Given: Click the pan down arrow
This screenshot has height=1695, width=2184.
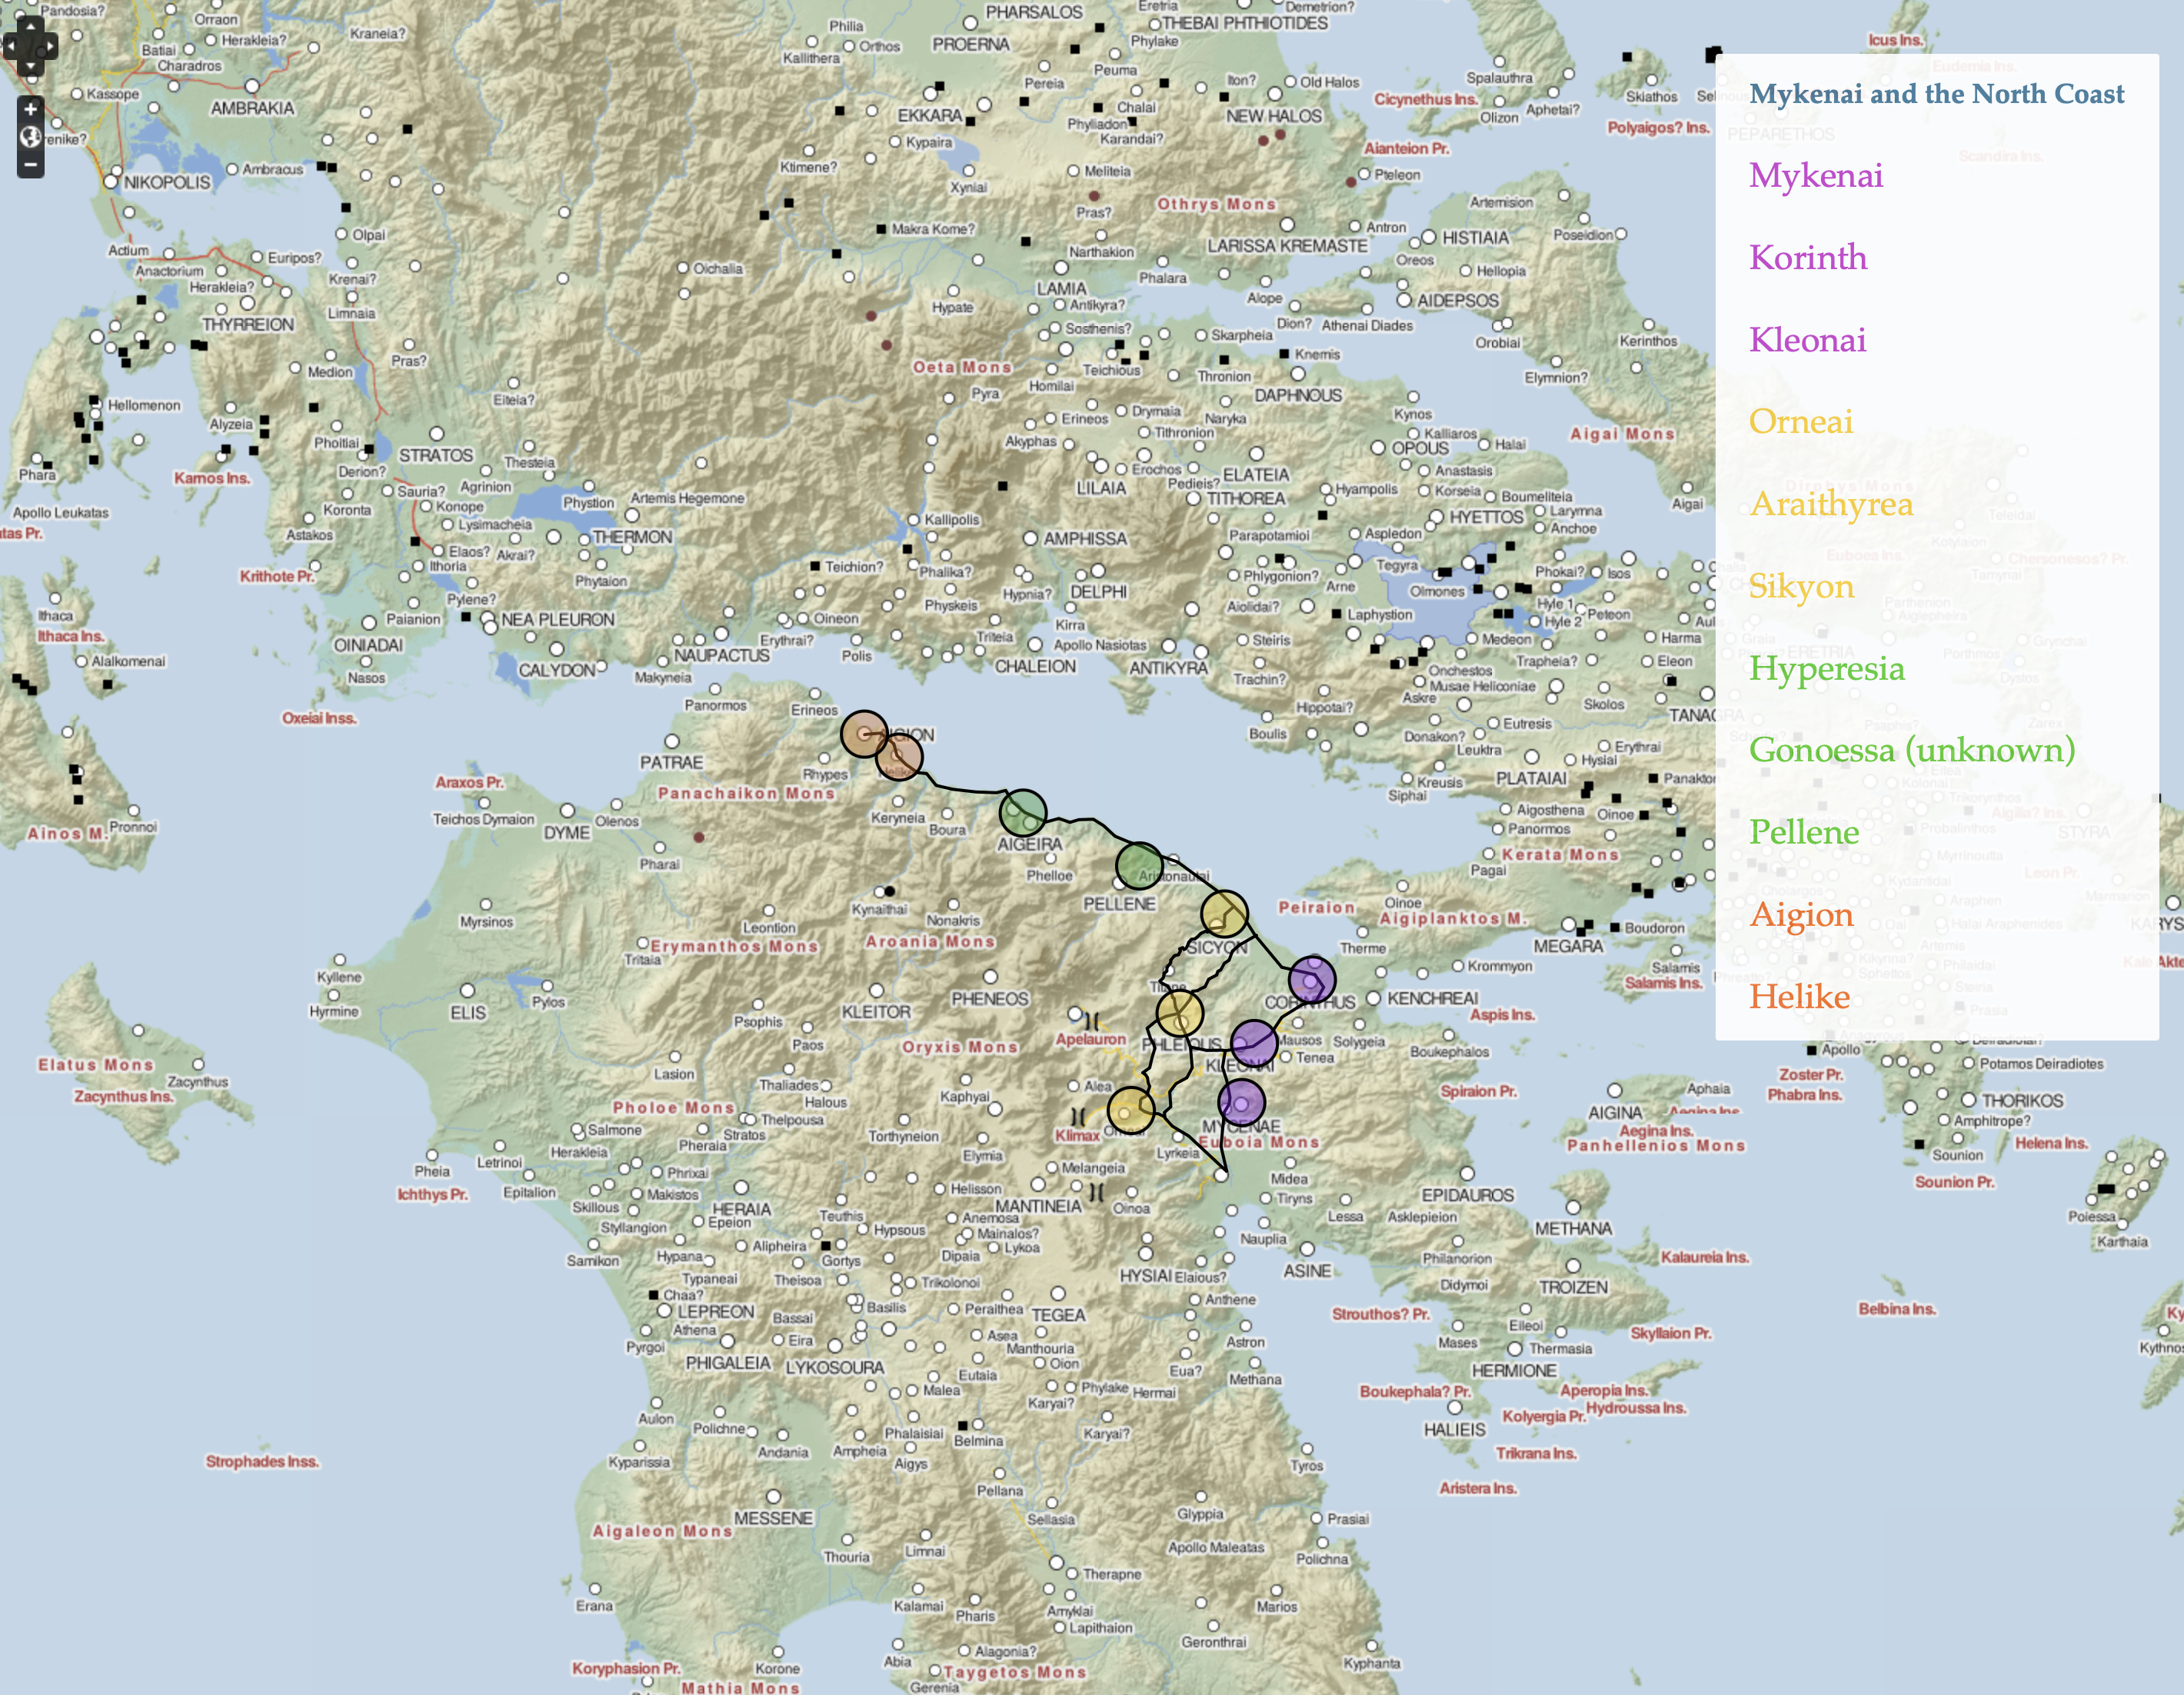Looking at the screenshot, I should (31, 66).
